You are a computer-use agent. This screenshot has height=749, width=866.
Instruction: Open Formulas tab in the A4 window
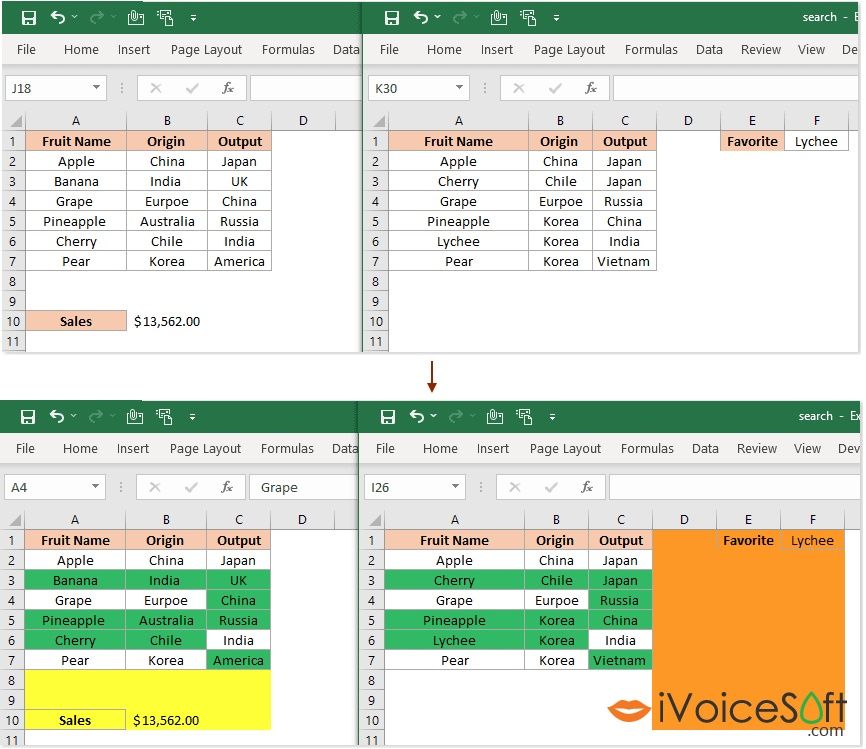click(287, 449)
